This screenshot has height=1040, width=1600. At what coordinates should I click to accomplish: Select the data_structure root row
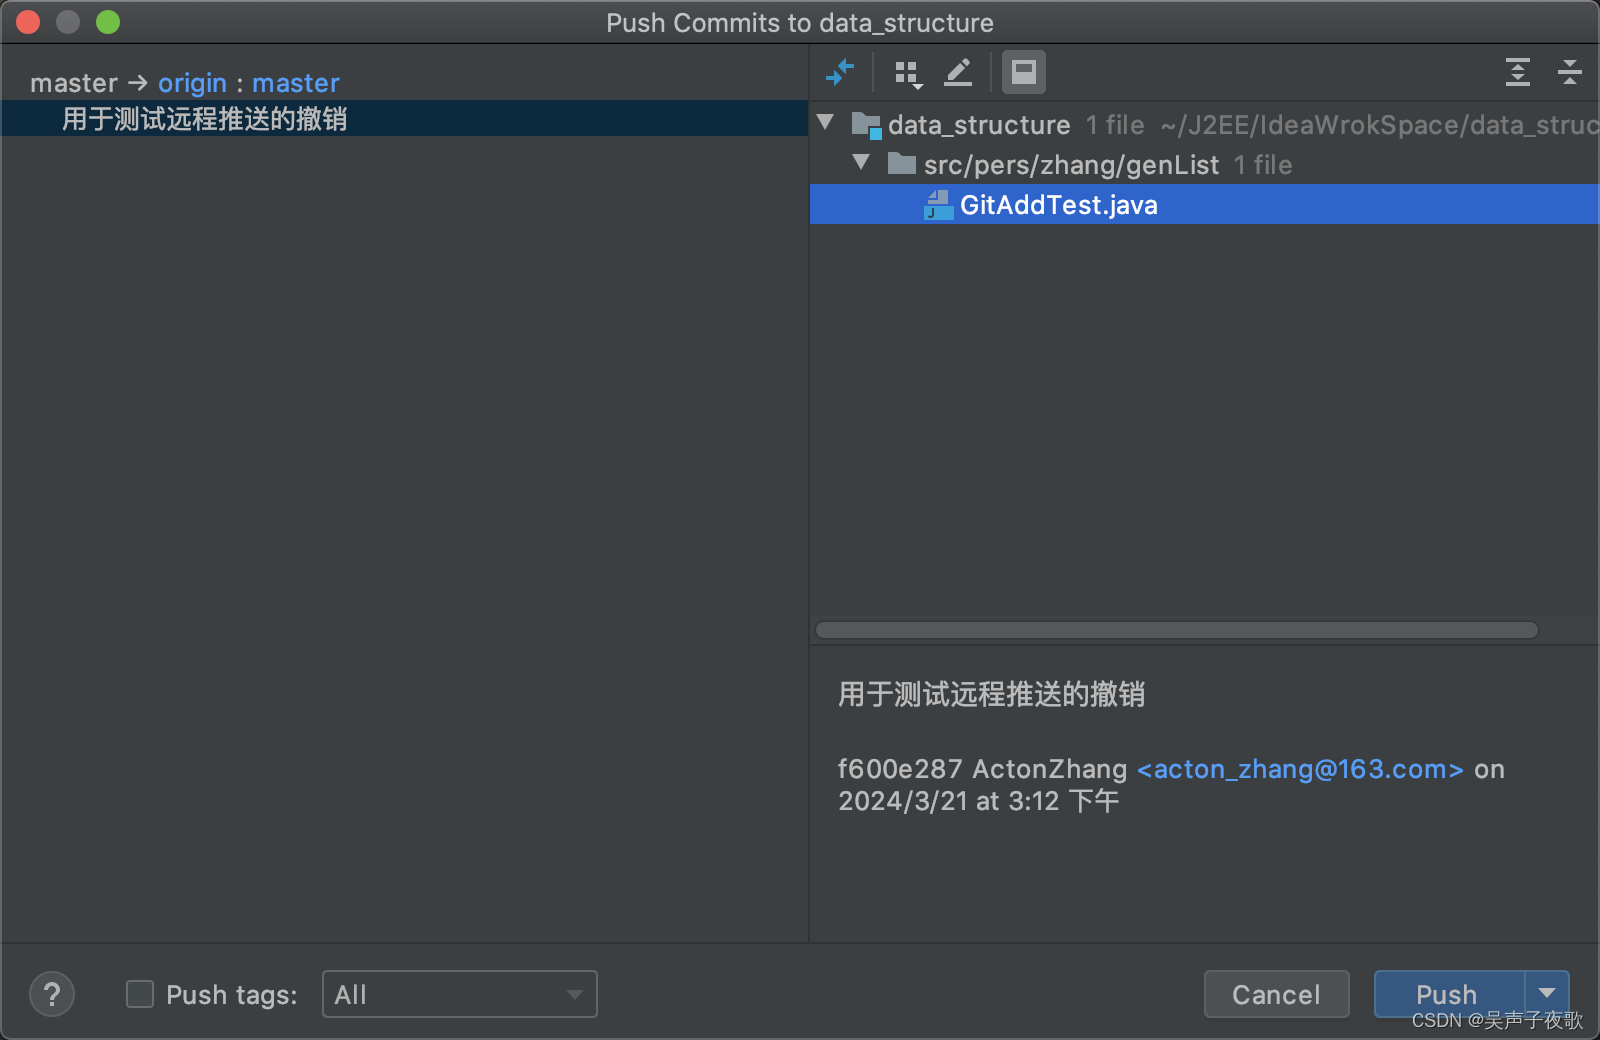click(1204, 125)
